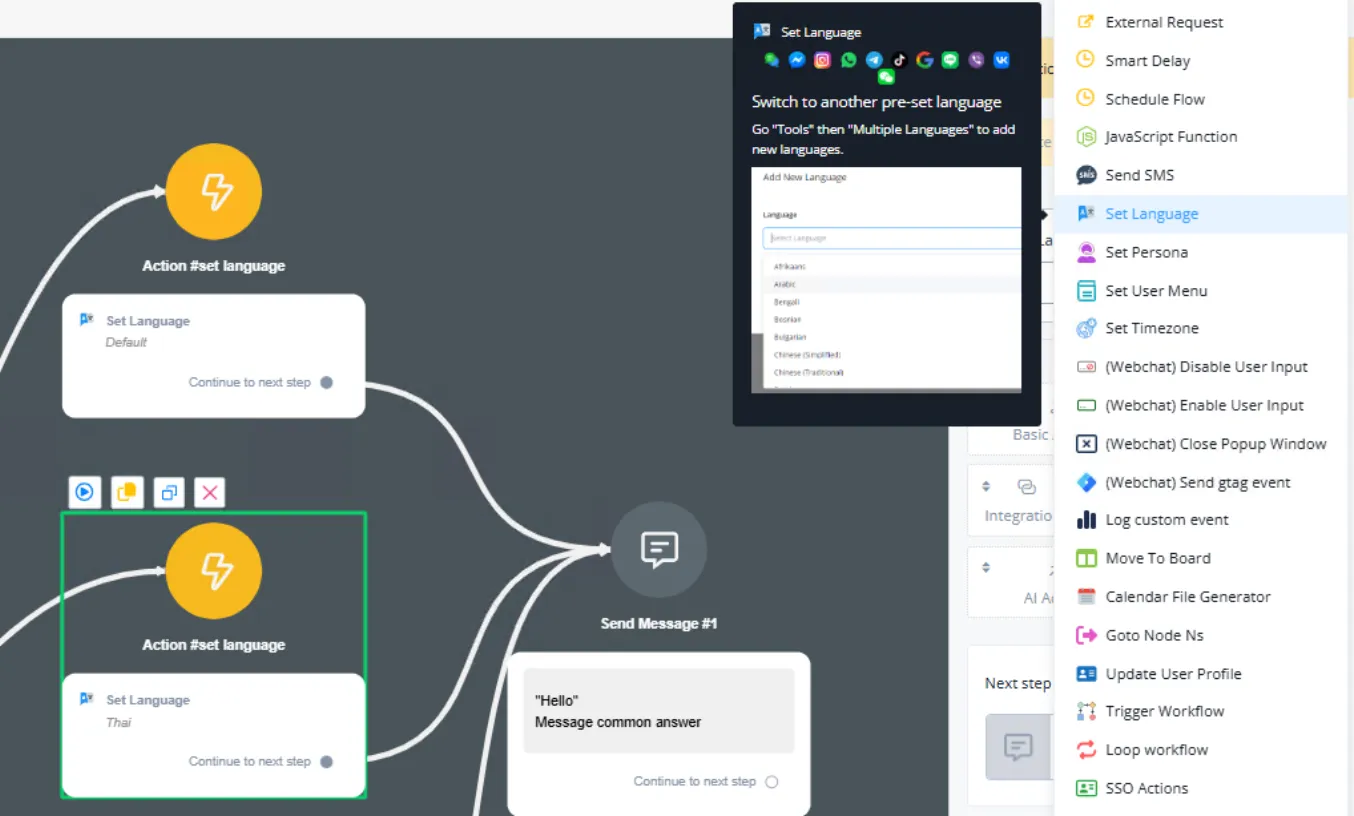Click the Send Message #1 chat bubble node
The image size is (1354, 816).
[x=659, y=549]
